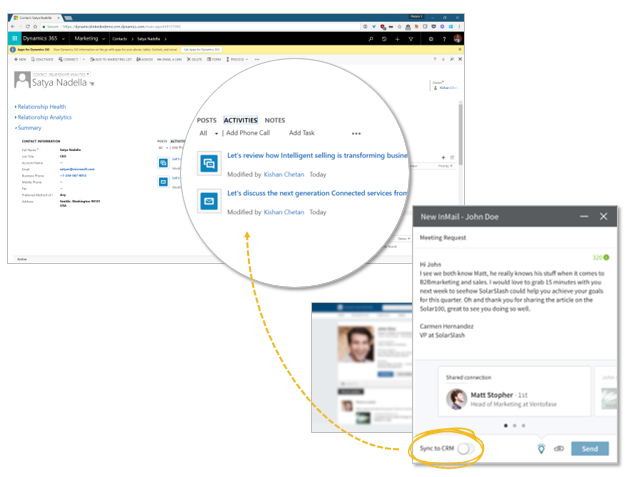Screen dimensions: 631x477
Task: Open the activities more options ellipsis
Action: 356,133
